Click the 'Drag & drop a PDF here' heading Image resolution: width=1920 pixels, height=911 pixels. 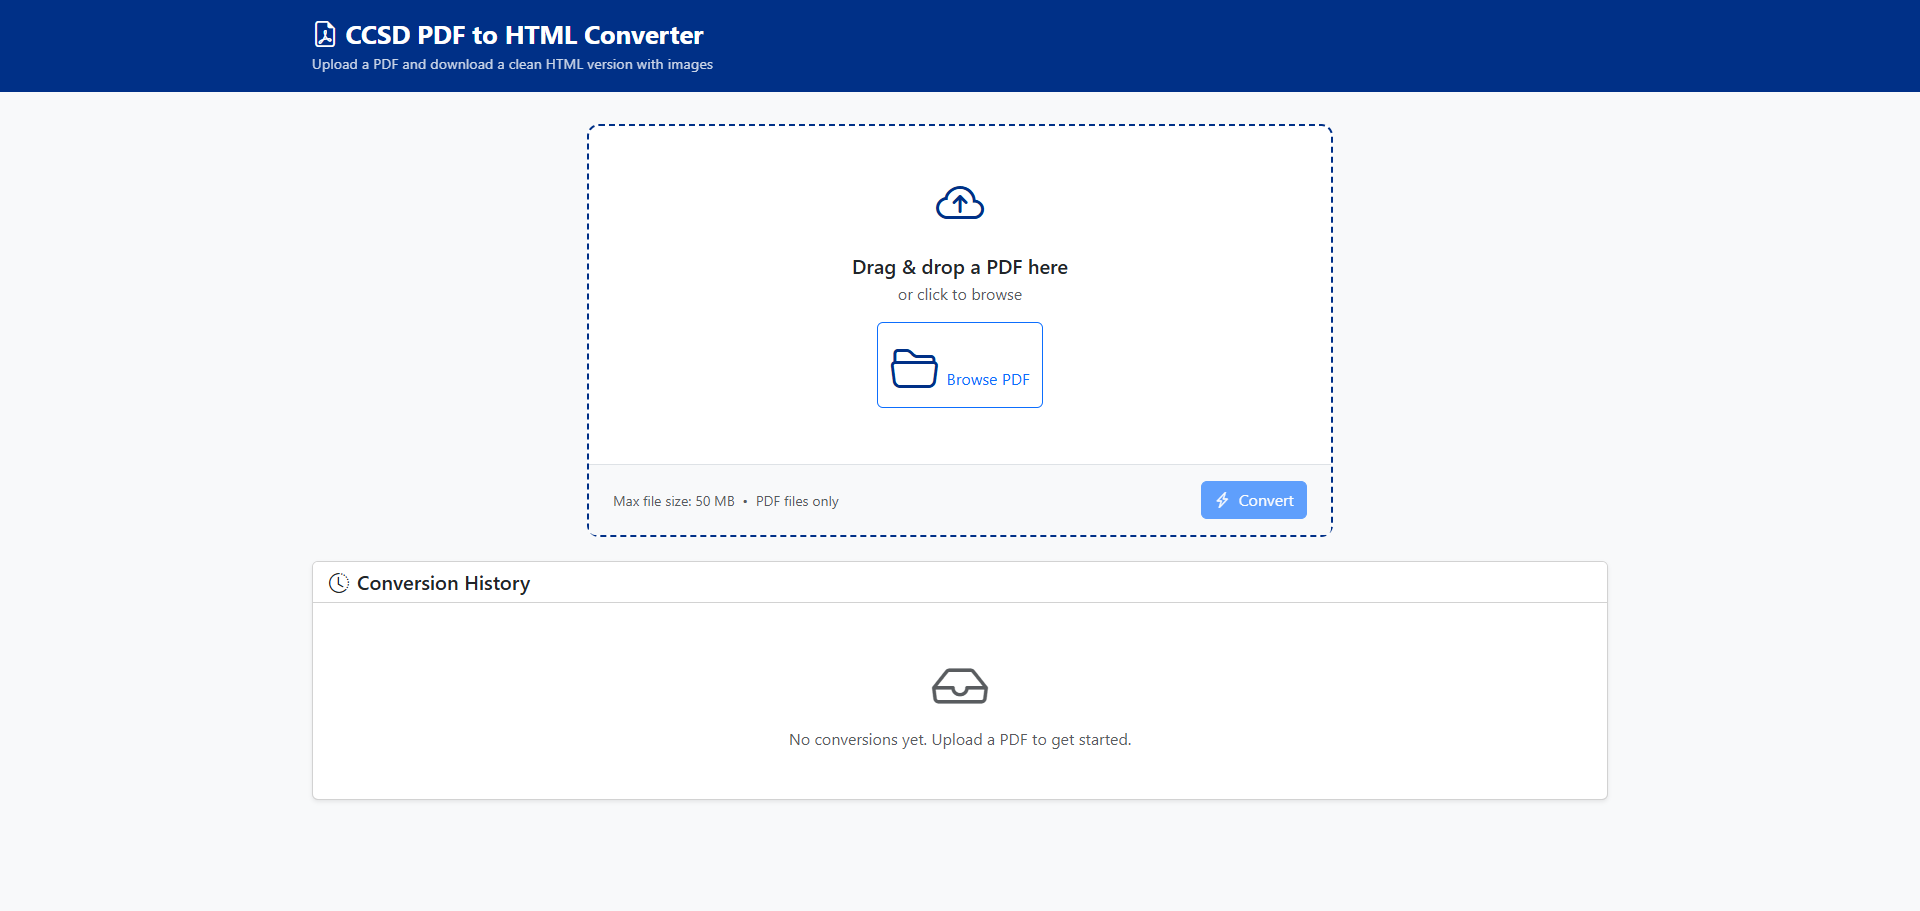point(959,267)
